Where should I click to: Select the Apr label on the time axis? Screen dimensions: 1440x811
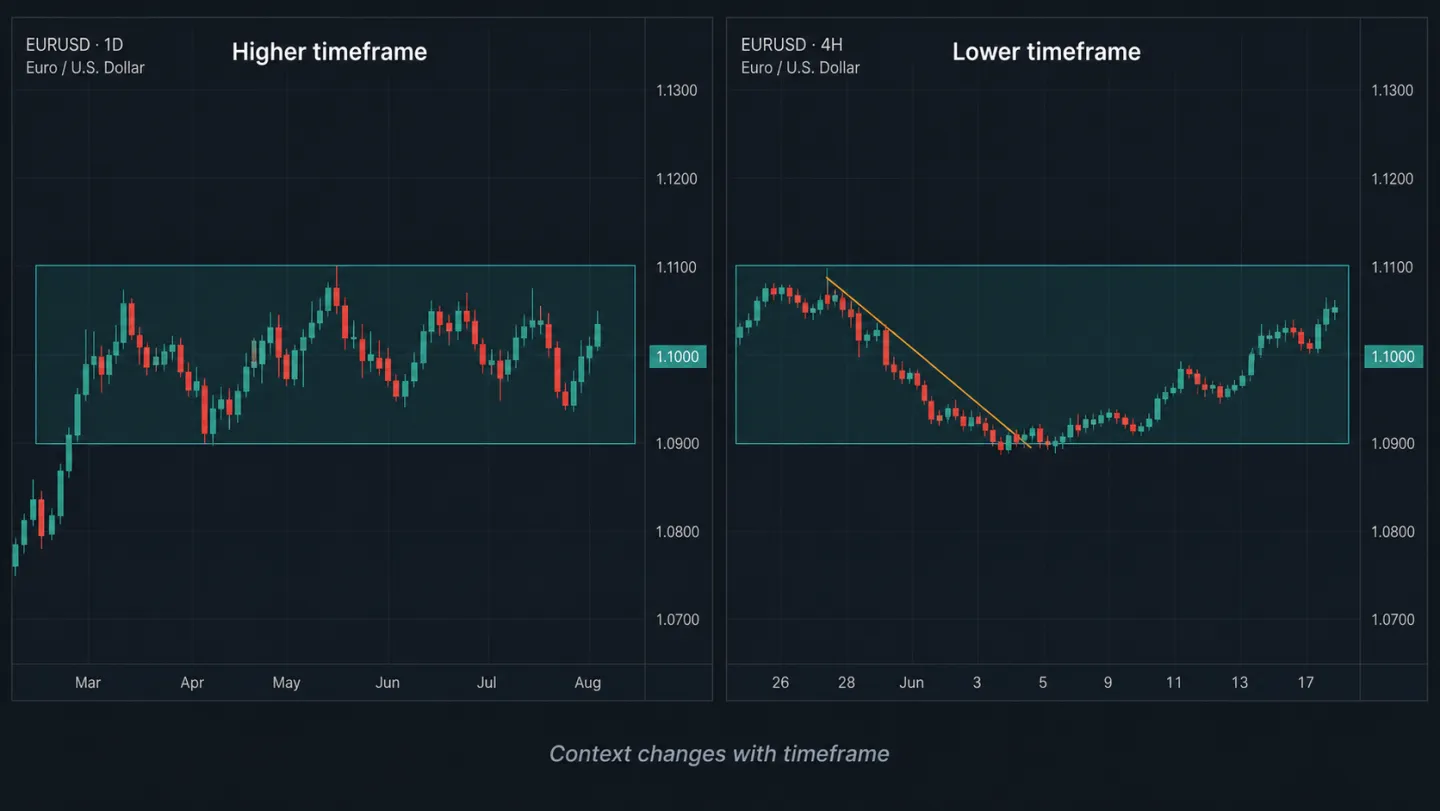coord(192,683)
